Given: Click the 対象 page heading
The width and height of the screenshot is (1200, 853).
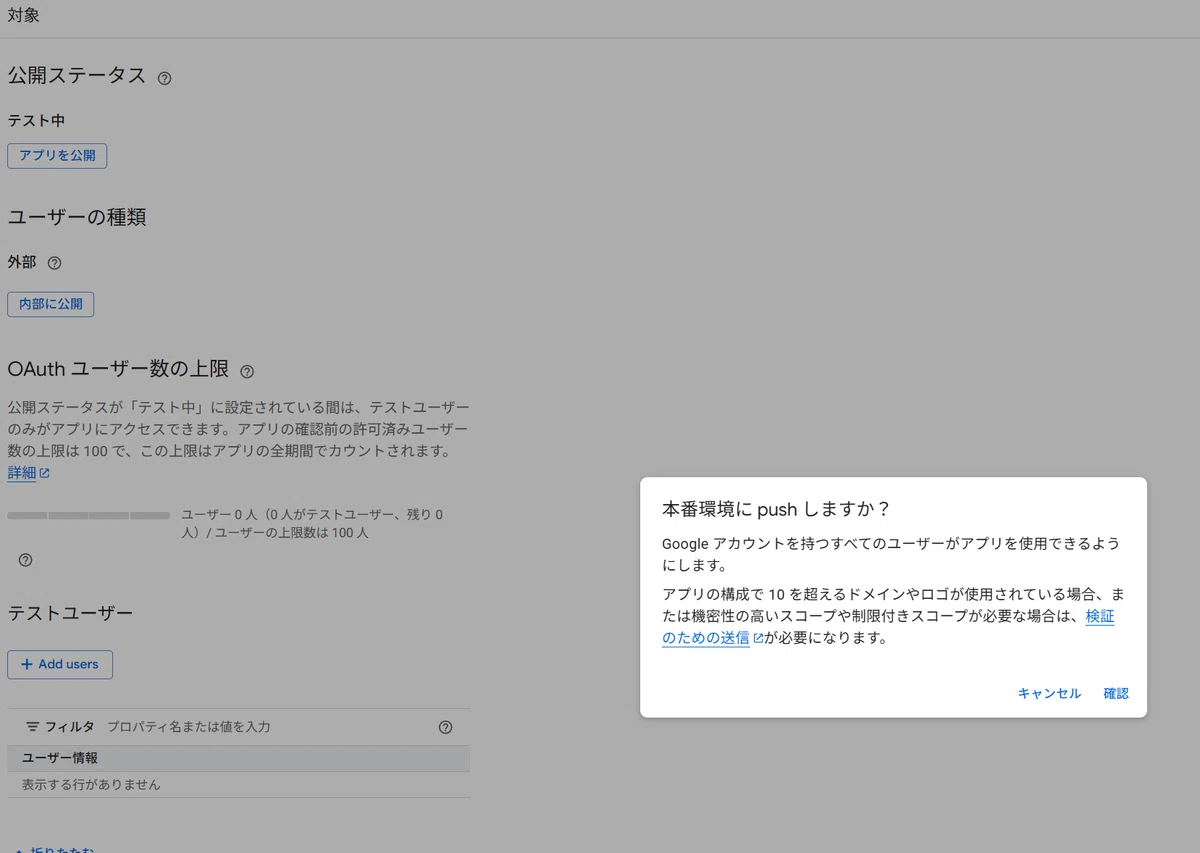Looking at the screenshot, I should tap(23, 16).
